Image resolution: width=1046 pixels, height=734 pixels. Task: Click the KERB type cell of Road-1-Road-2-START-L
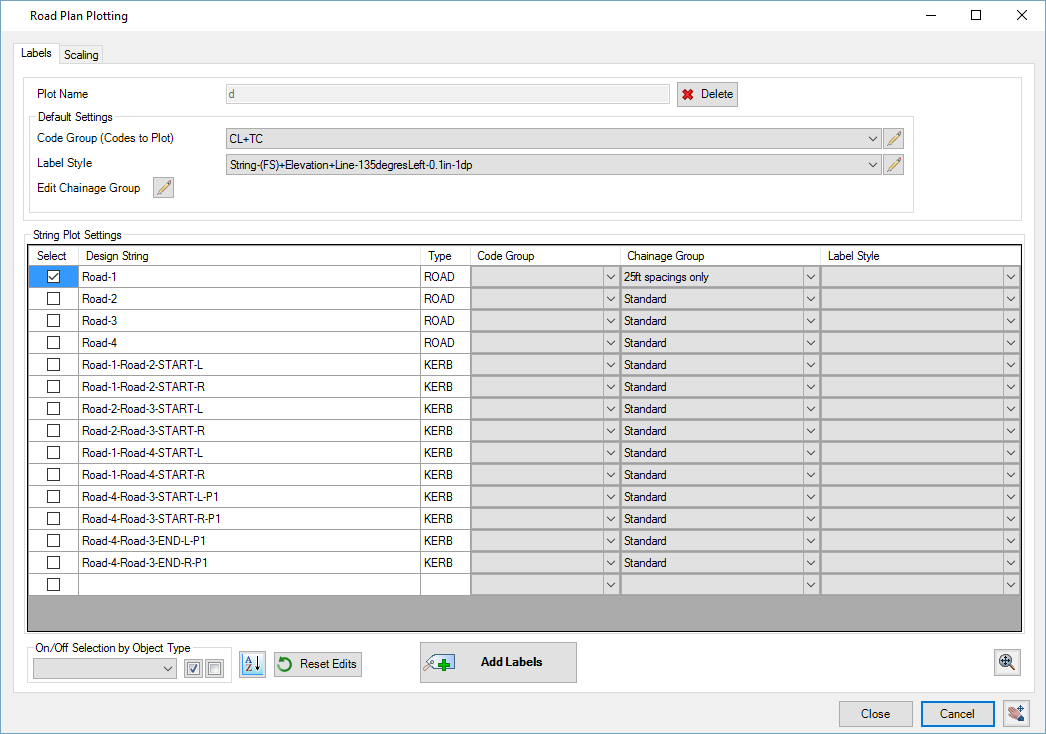pos(446,364)
